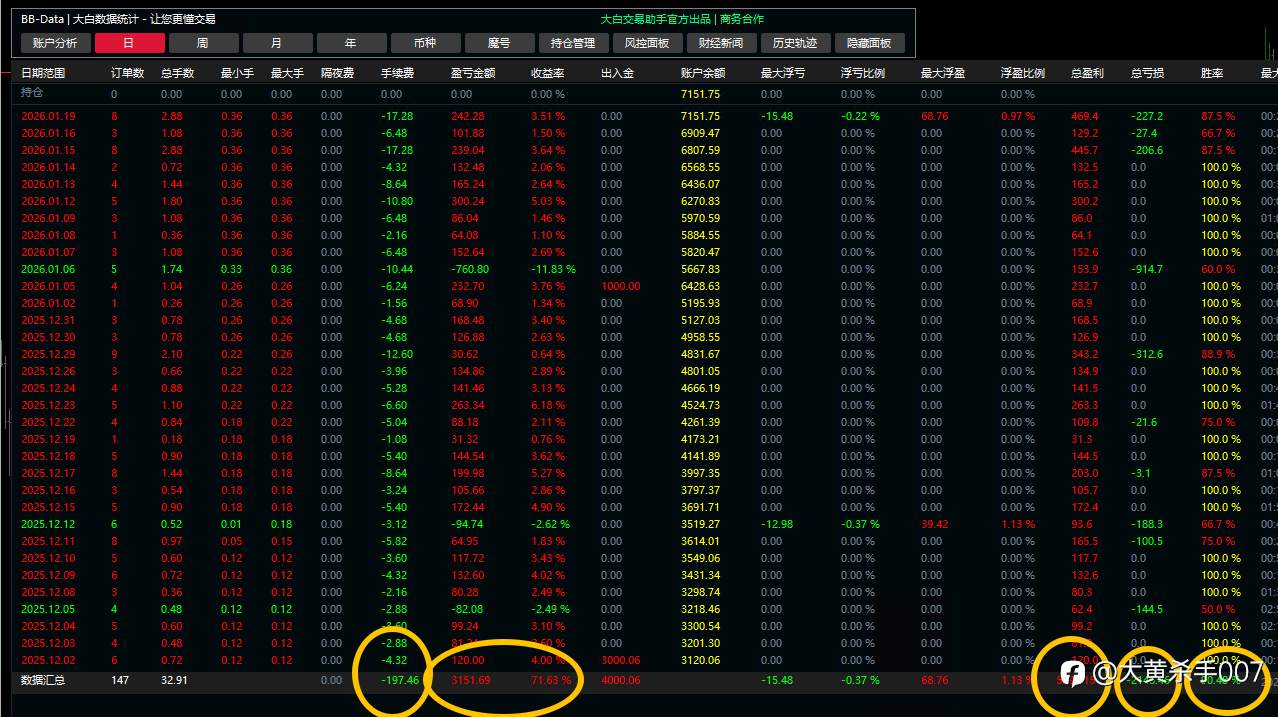Click the 1000.00 deposit cell

(620, 286)
